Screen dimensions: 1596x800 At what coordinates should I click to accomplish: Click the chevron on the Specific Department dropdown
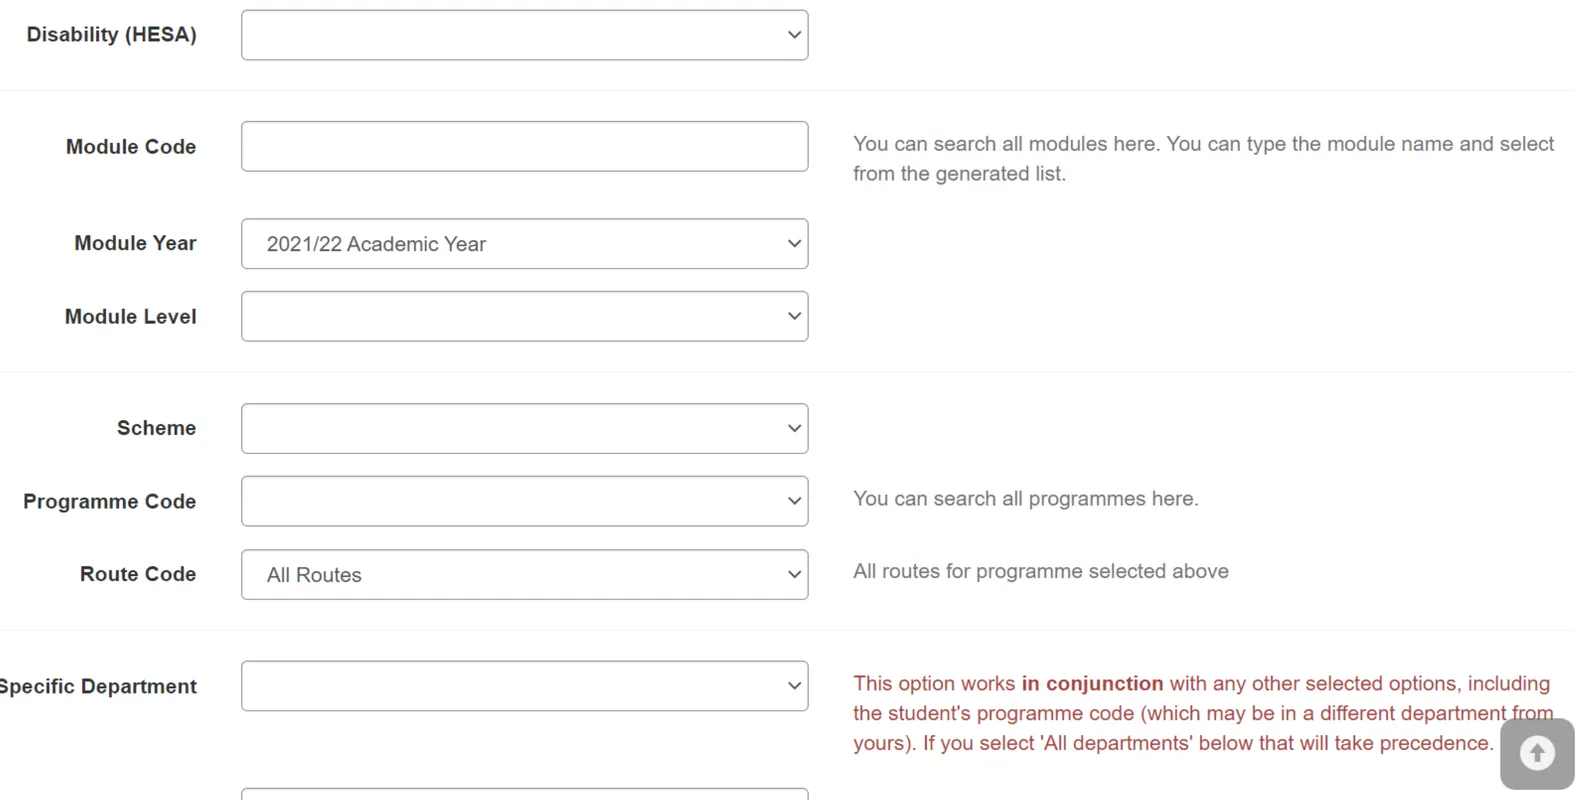pos(794,686)
